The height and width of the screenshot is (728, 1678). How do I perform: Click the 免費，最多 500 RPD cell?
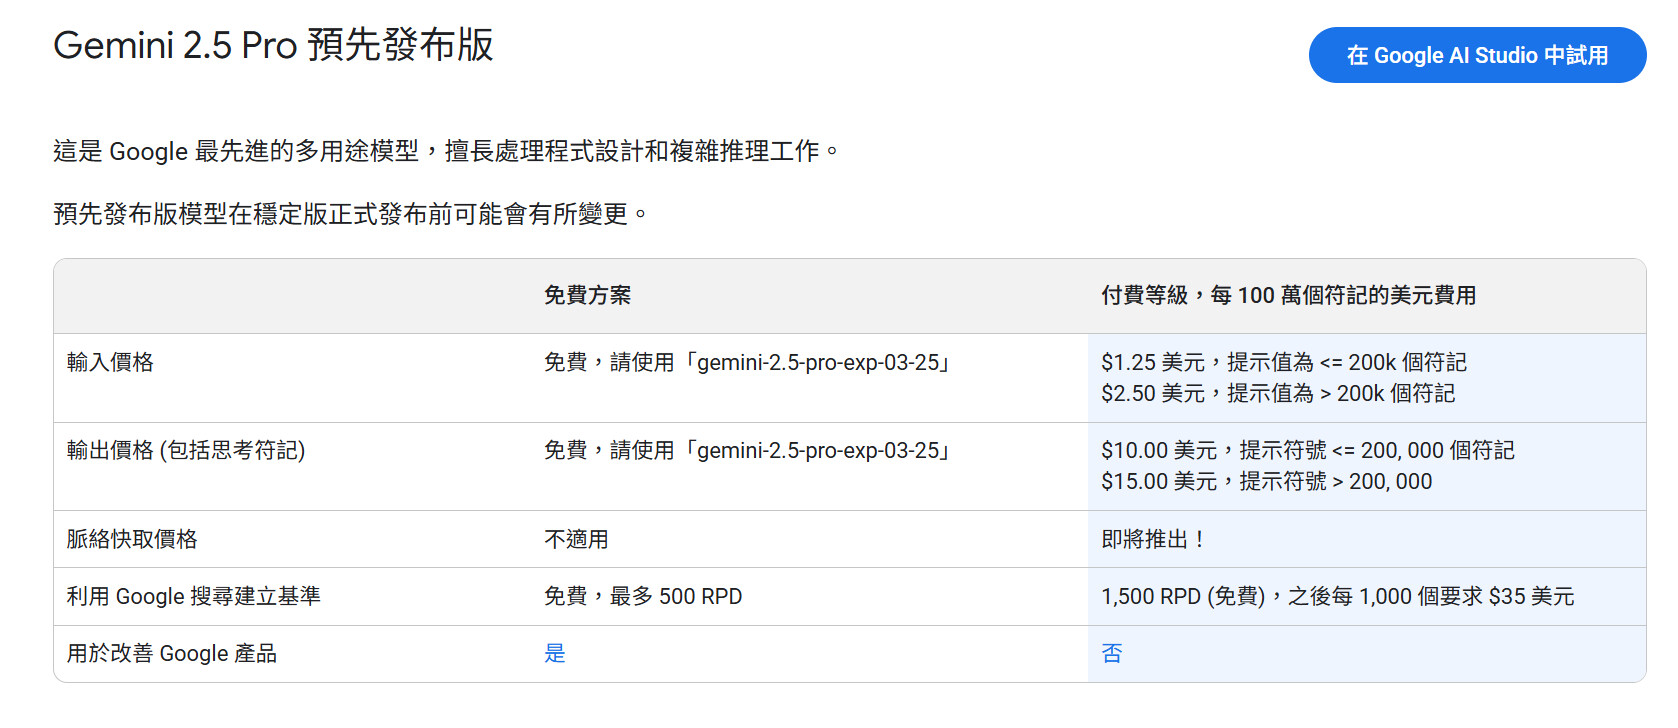643,596
